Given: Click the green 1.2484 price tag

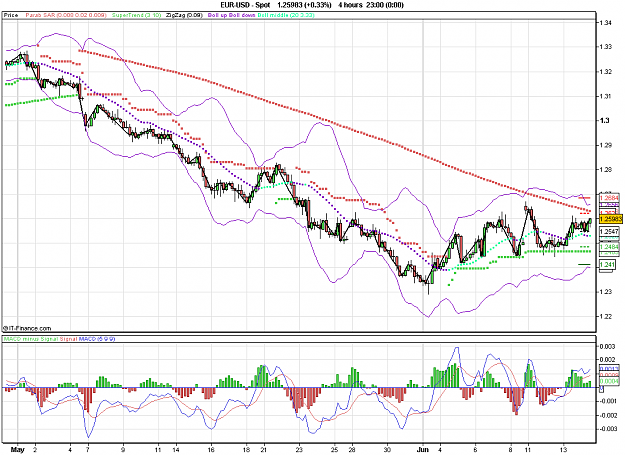Looking at the screenshot, I should point(609,247).
